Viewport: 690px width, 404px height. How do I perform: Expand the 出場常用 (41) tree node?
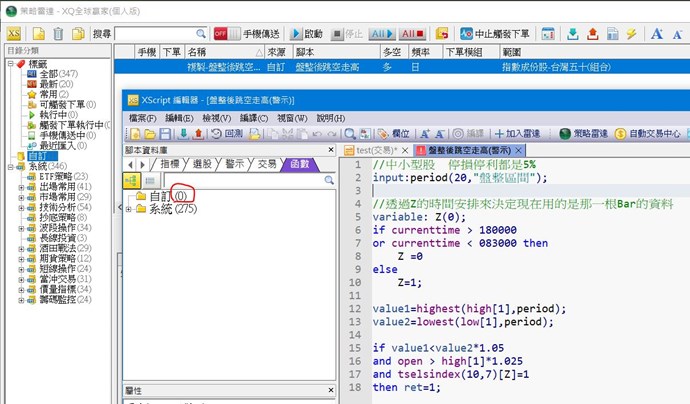pos(21,187)
